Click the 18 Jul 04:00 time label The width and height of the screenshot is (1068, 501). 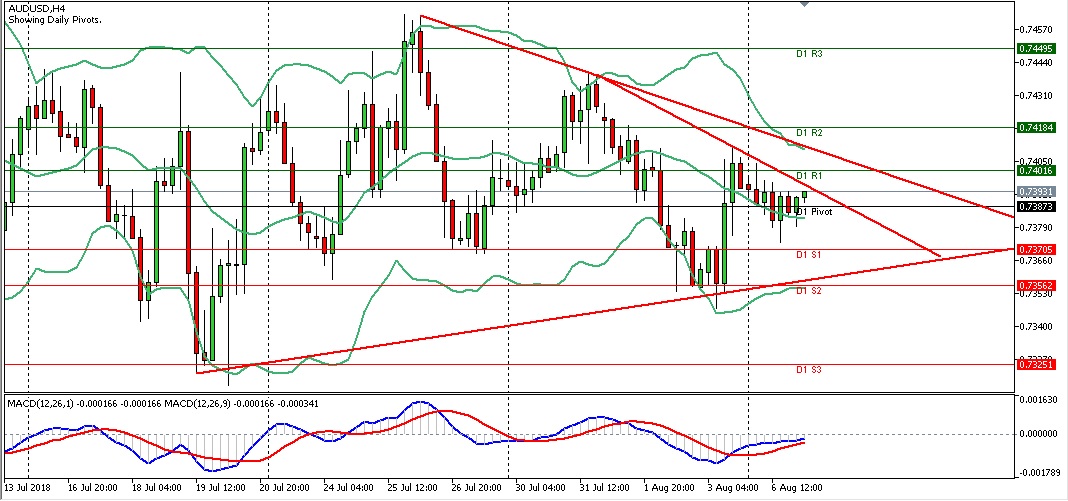(x=156, y=488)
